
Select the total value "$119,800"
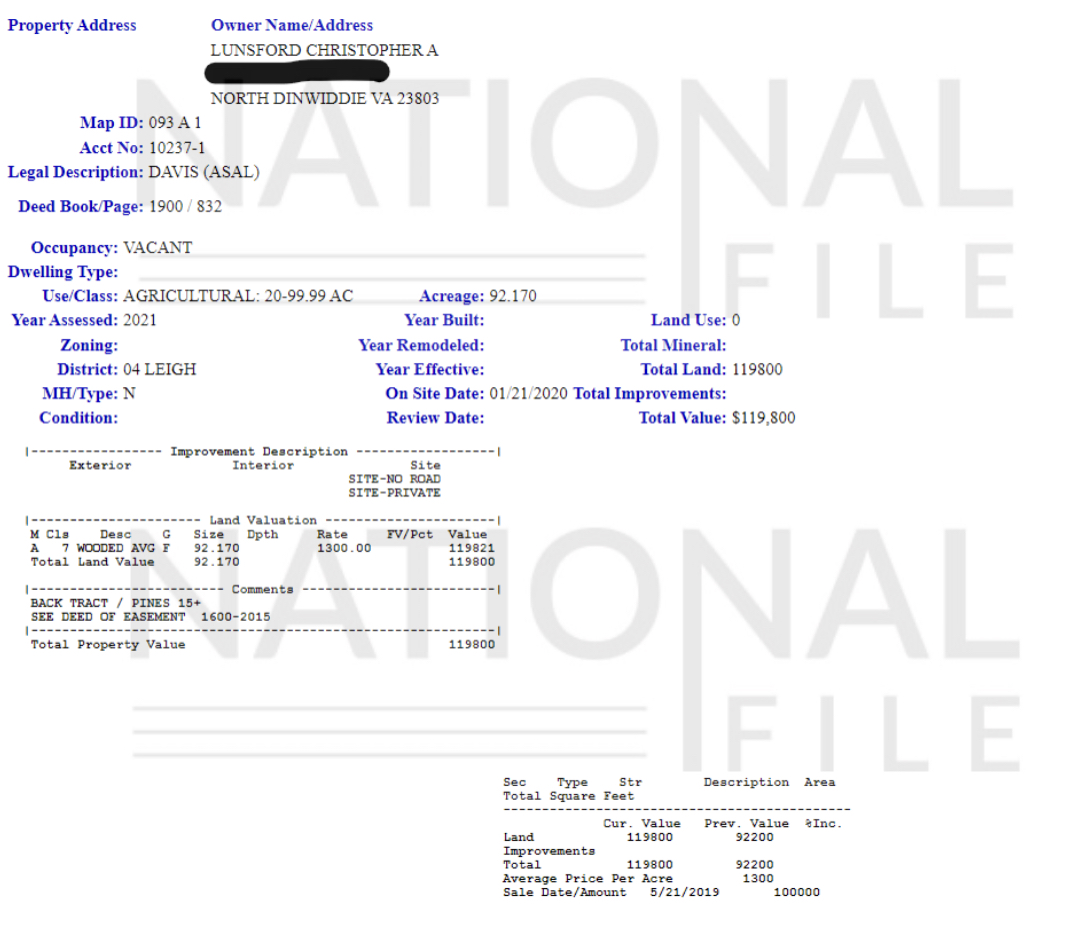click(x=764, y=418)
